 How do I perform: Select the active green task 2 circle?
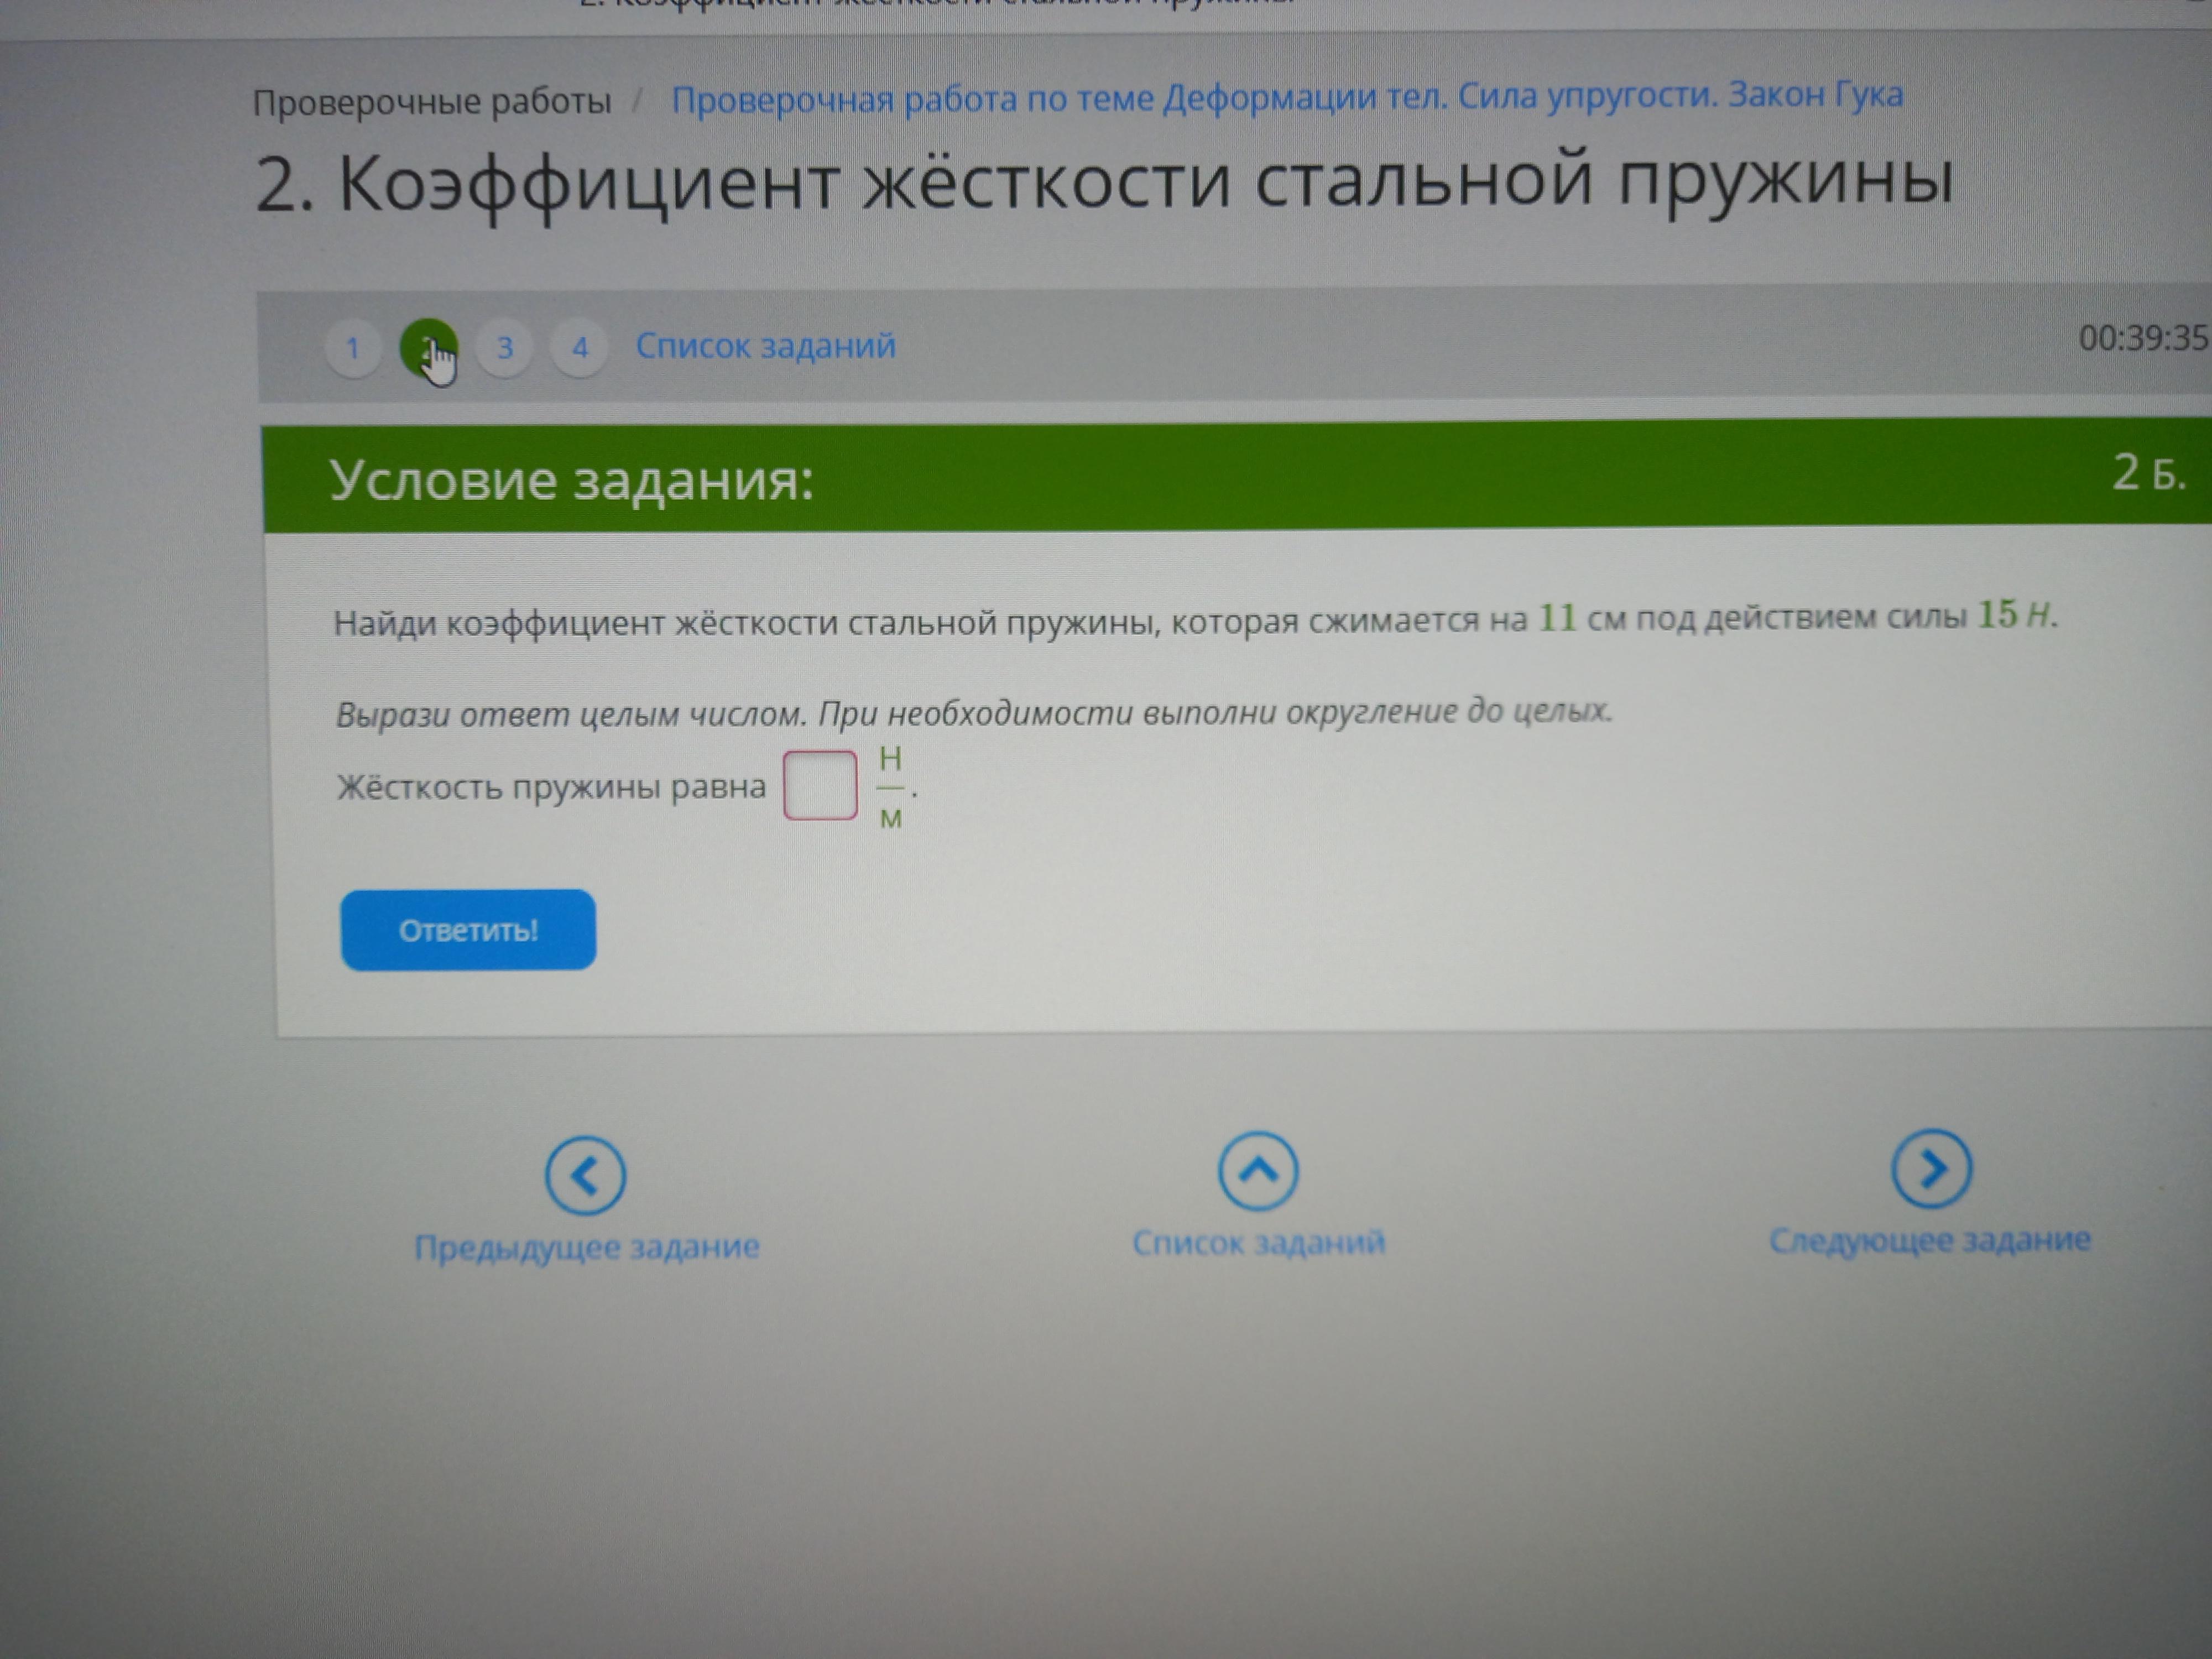[x=428, y=347]
